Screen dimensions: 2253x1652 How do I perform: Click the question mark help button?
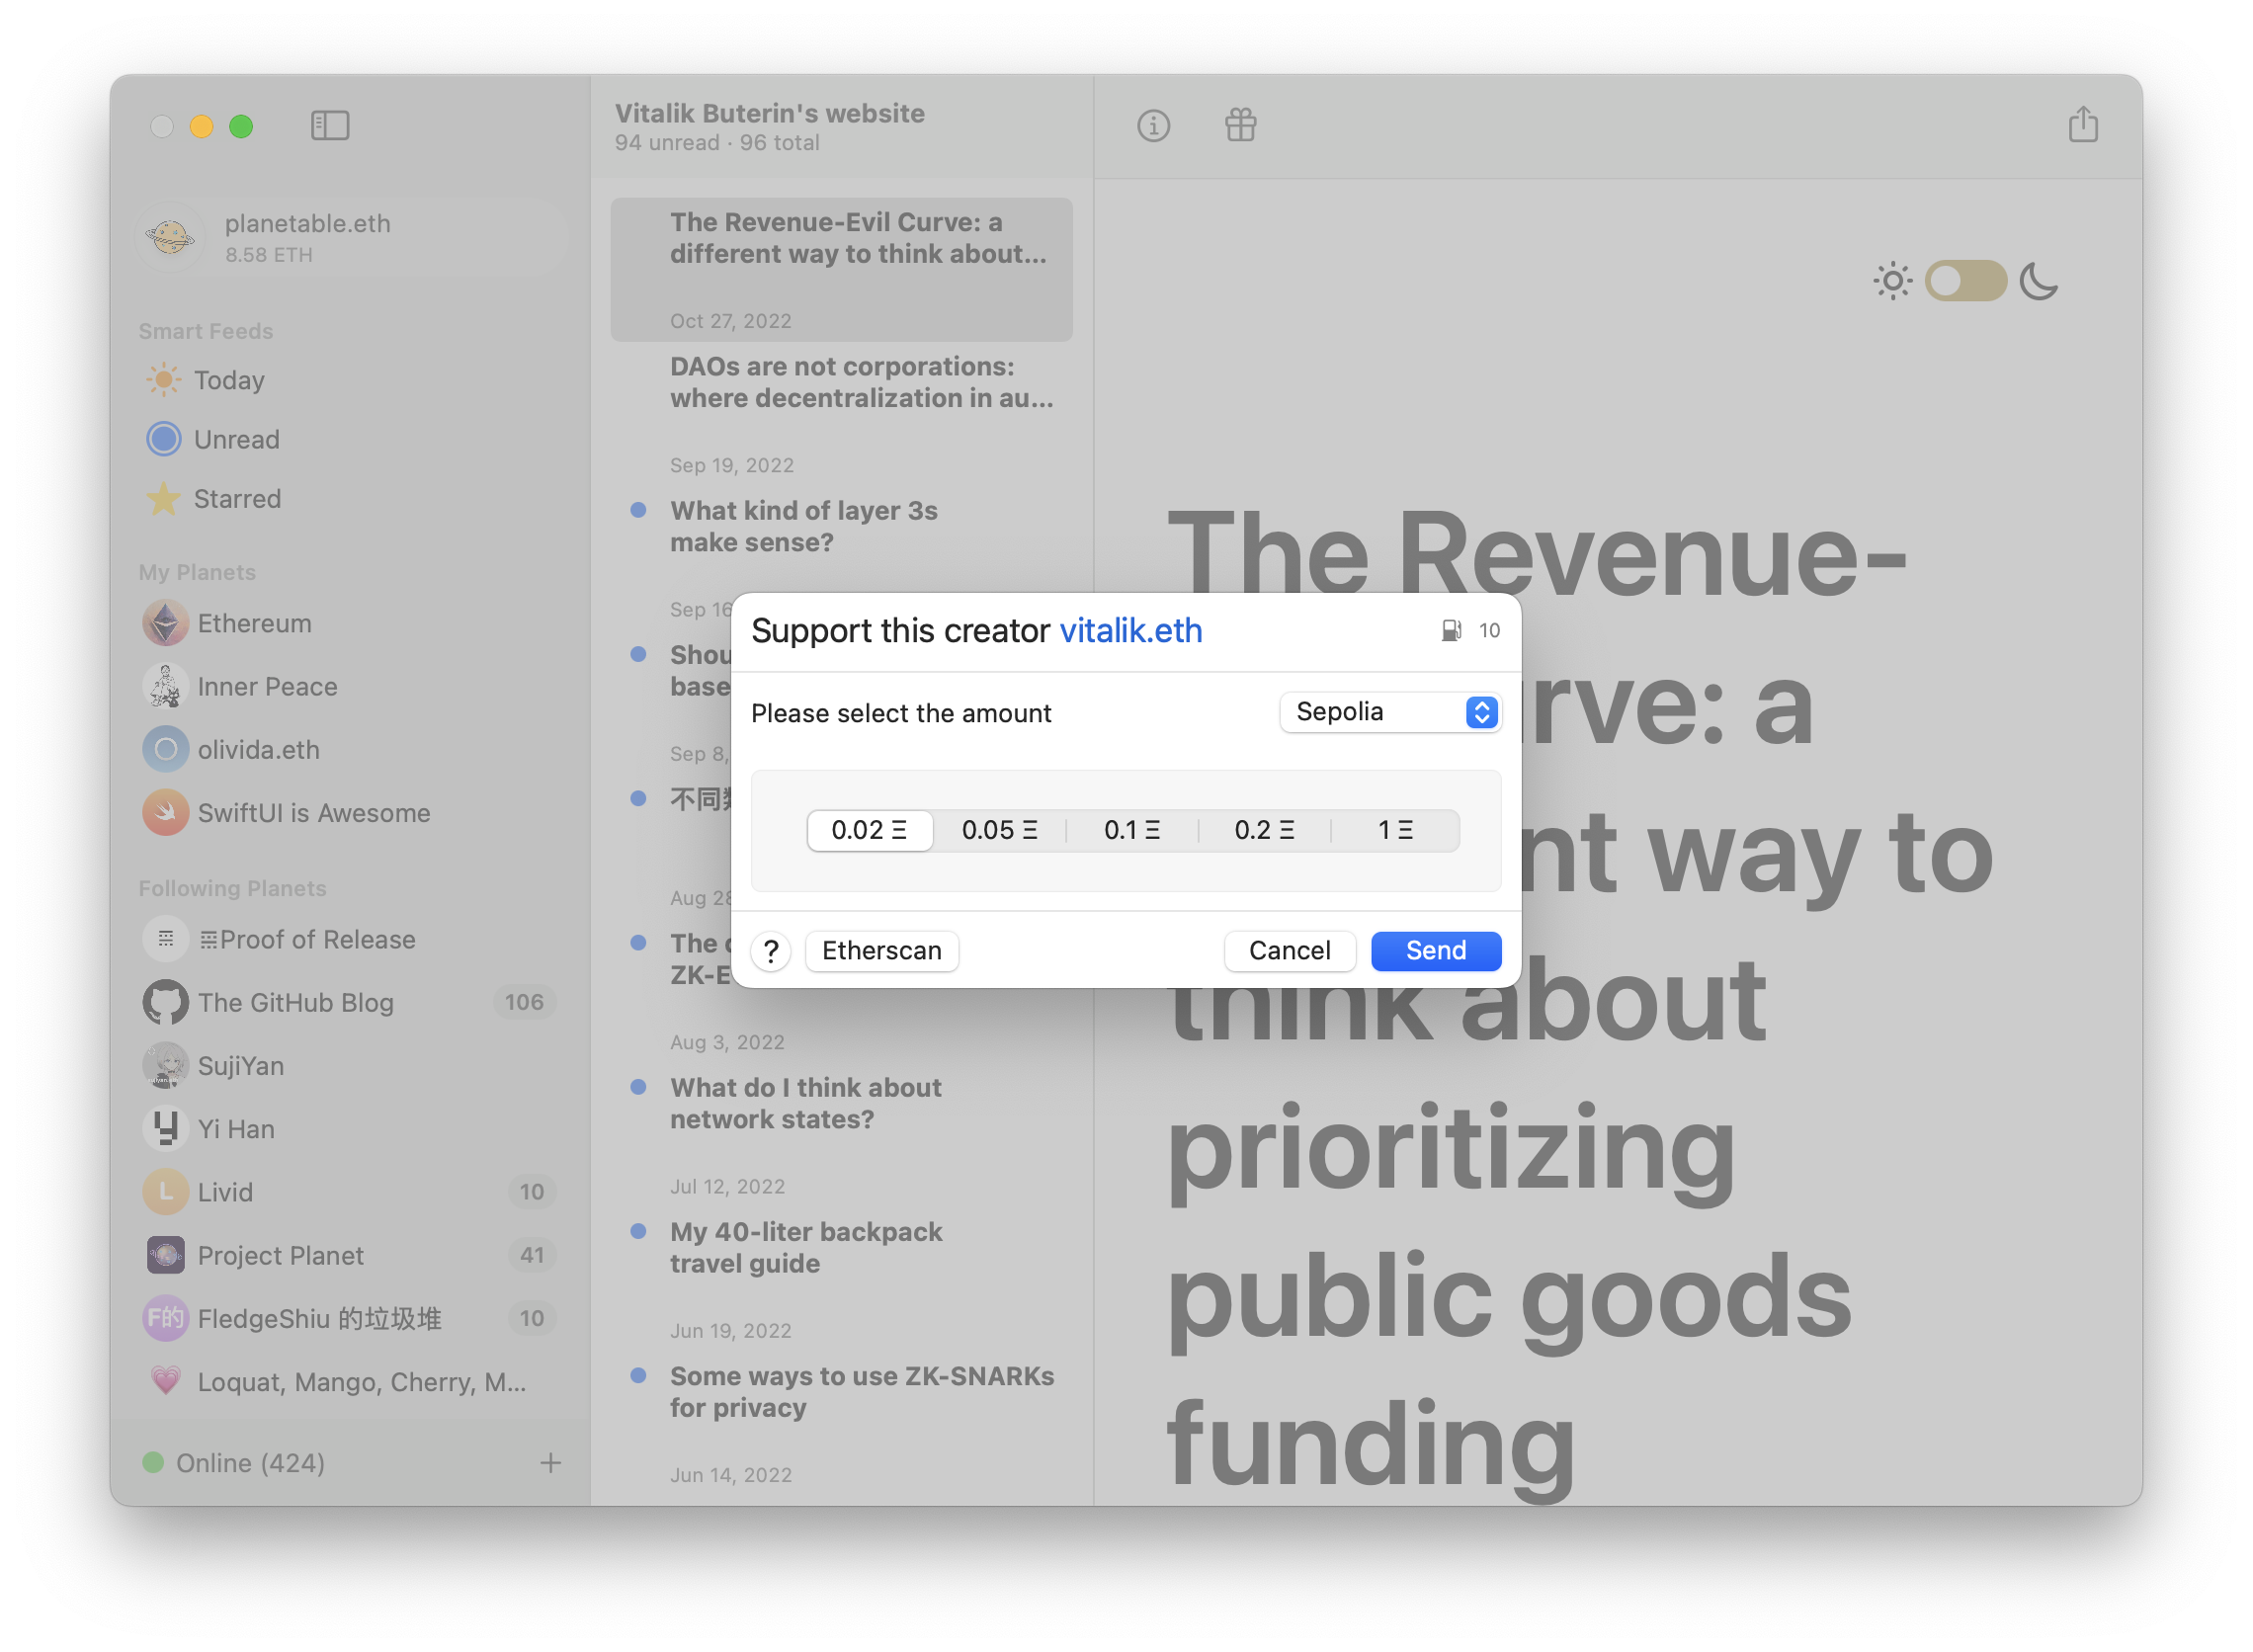click(771, 951)
